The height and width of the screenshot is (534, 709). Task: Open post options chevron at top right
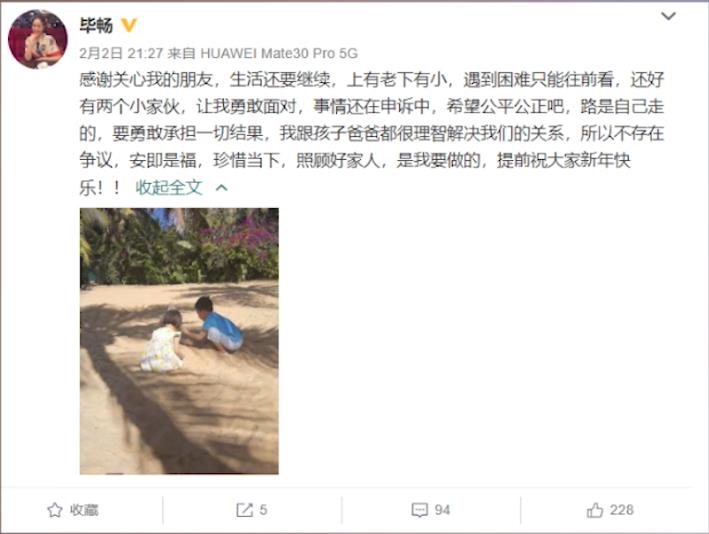coord(668,16)
